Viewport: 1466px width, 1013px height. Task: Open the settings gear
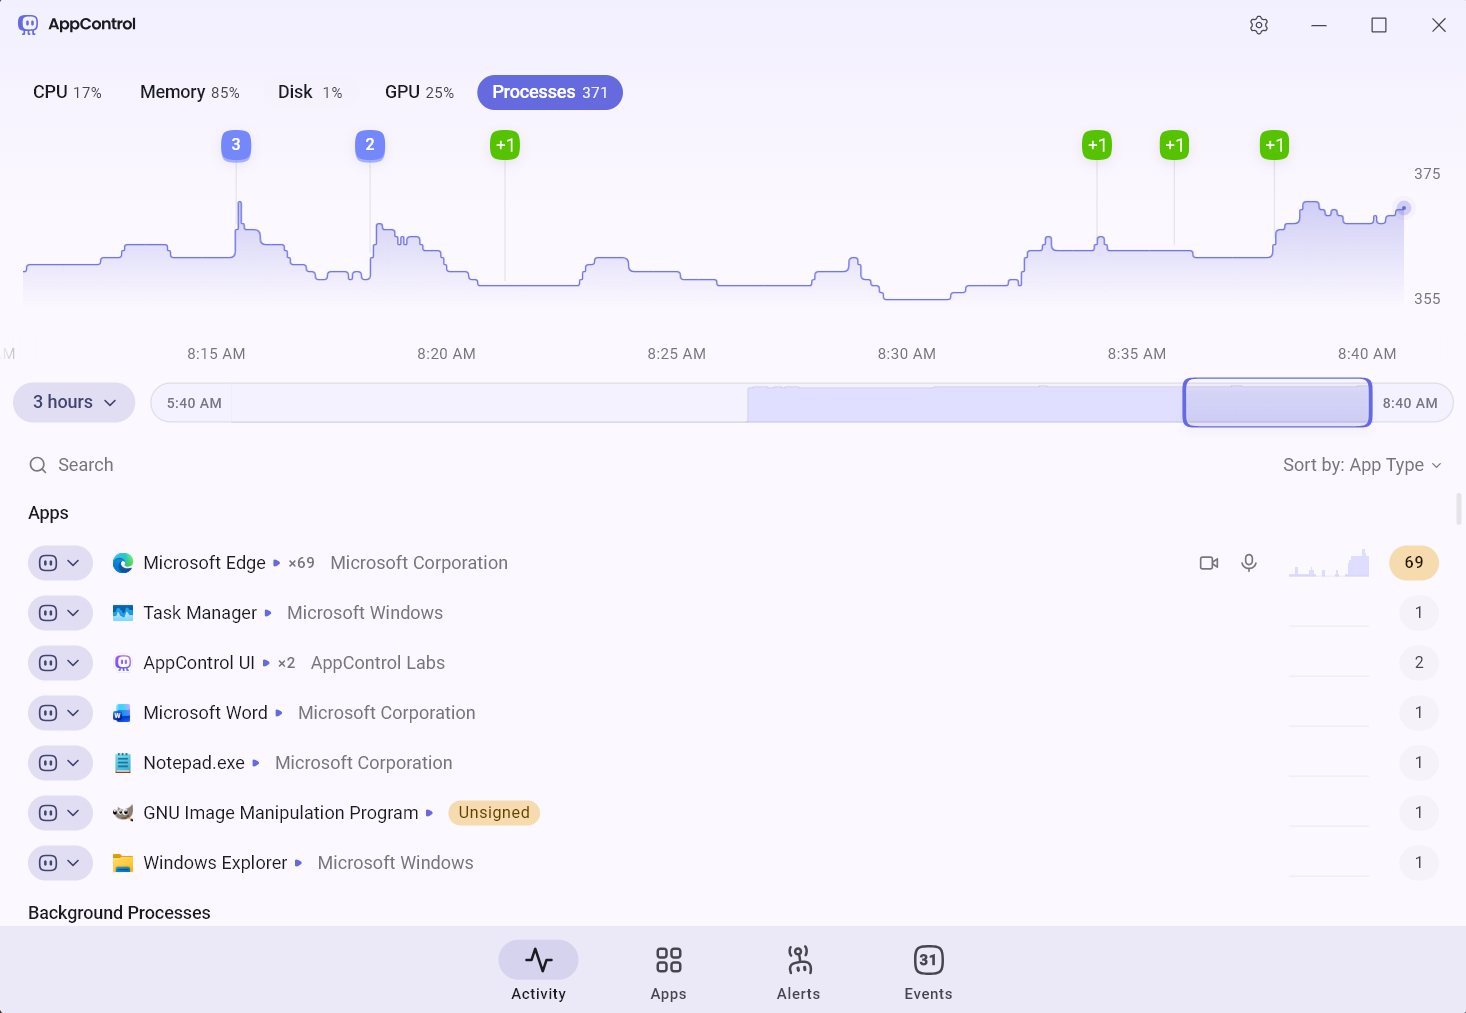1259,24
